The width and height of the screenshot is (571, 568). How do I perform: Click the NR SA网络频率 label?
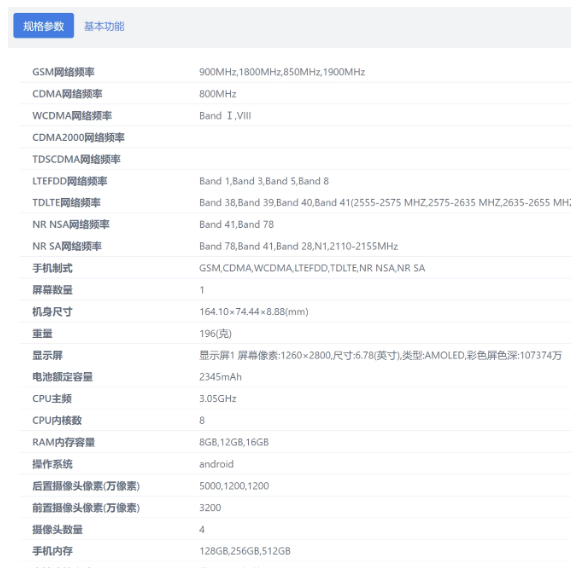[67, 246]
